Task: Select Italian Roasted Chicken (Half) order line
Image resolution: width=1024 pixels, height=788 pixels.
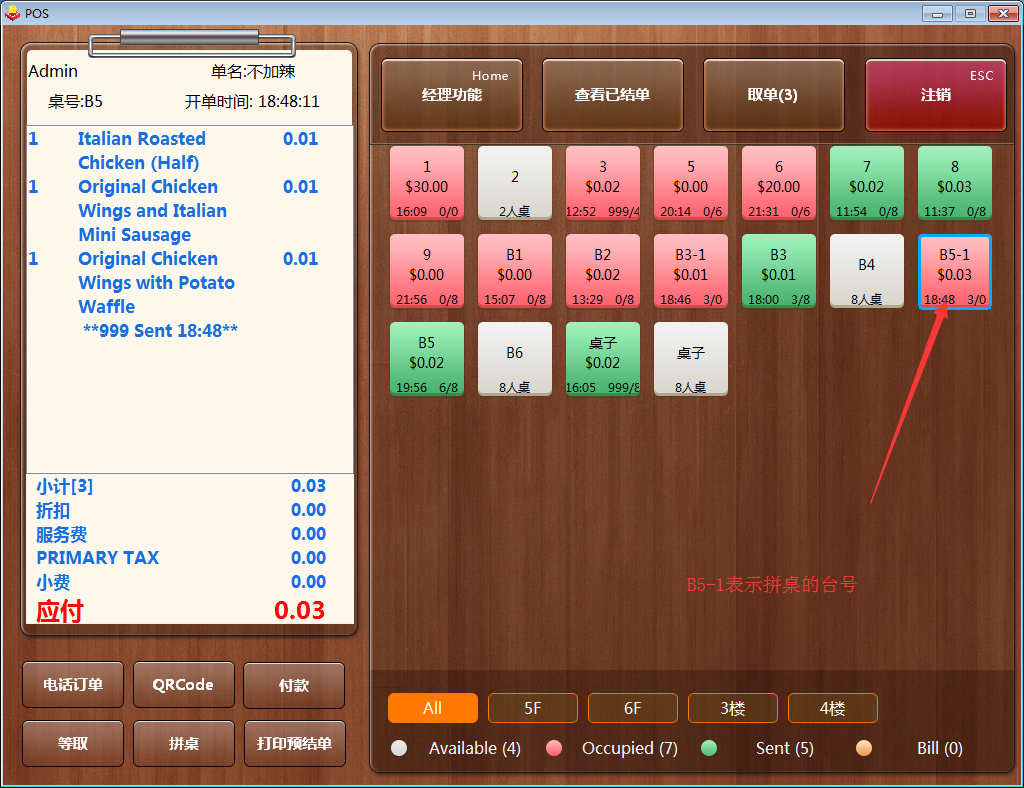Action: pyautogui.click(x=189, y=151)
